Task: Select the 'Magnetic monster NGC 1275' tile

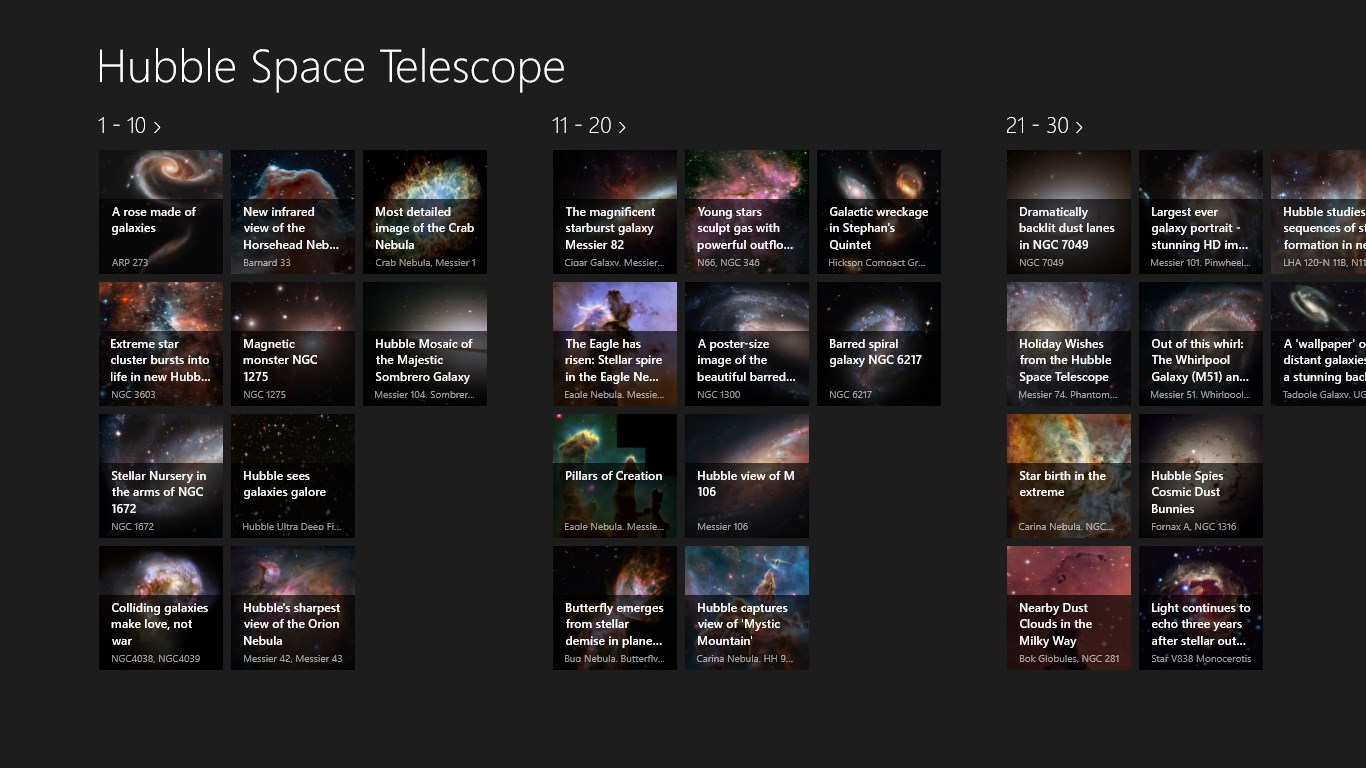Action: [x=292, y=344]
